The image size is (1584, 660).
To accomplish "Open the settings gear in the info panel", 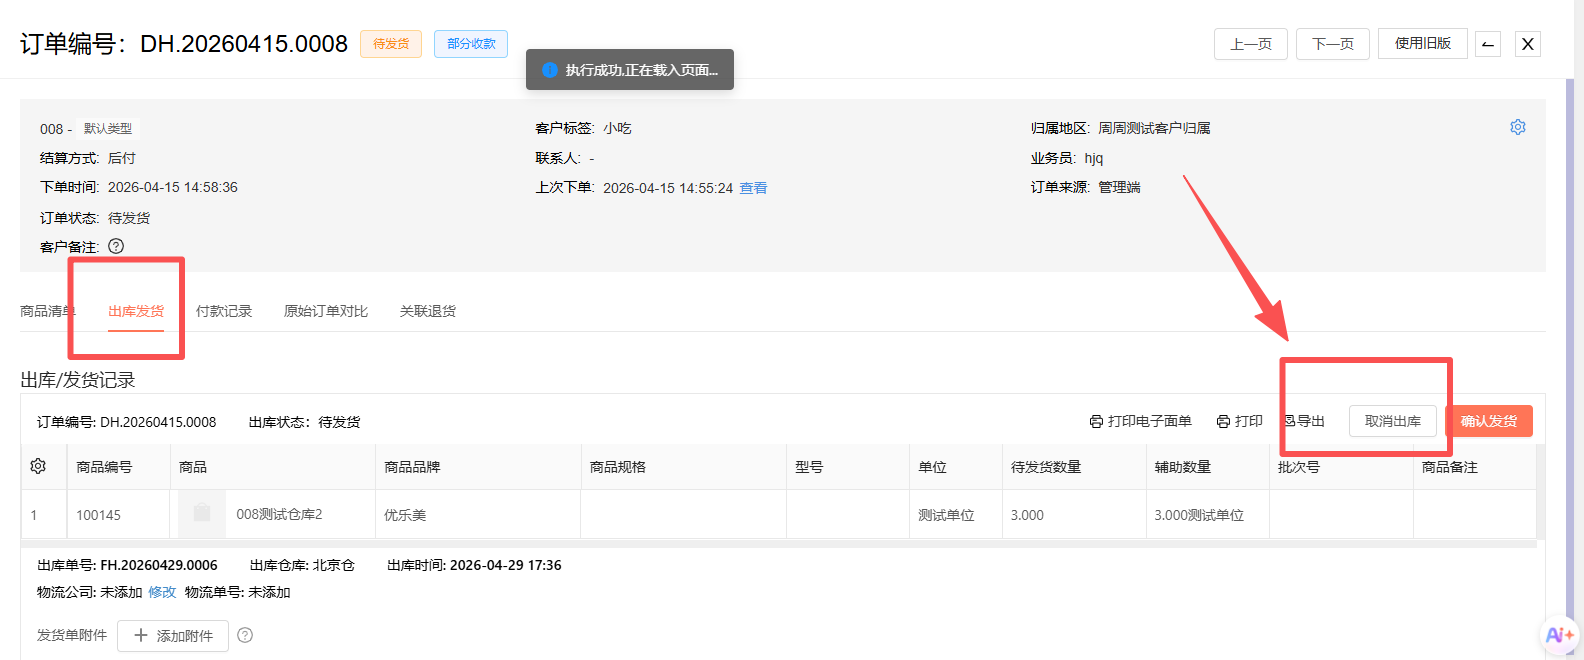I will (1518, 127).
